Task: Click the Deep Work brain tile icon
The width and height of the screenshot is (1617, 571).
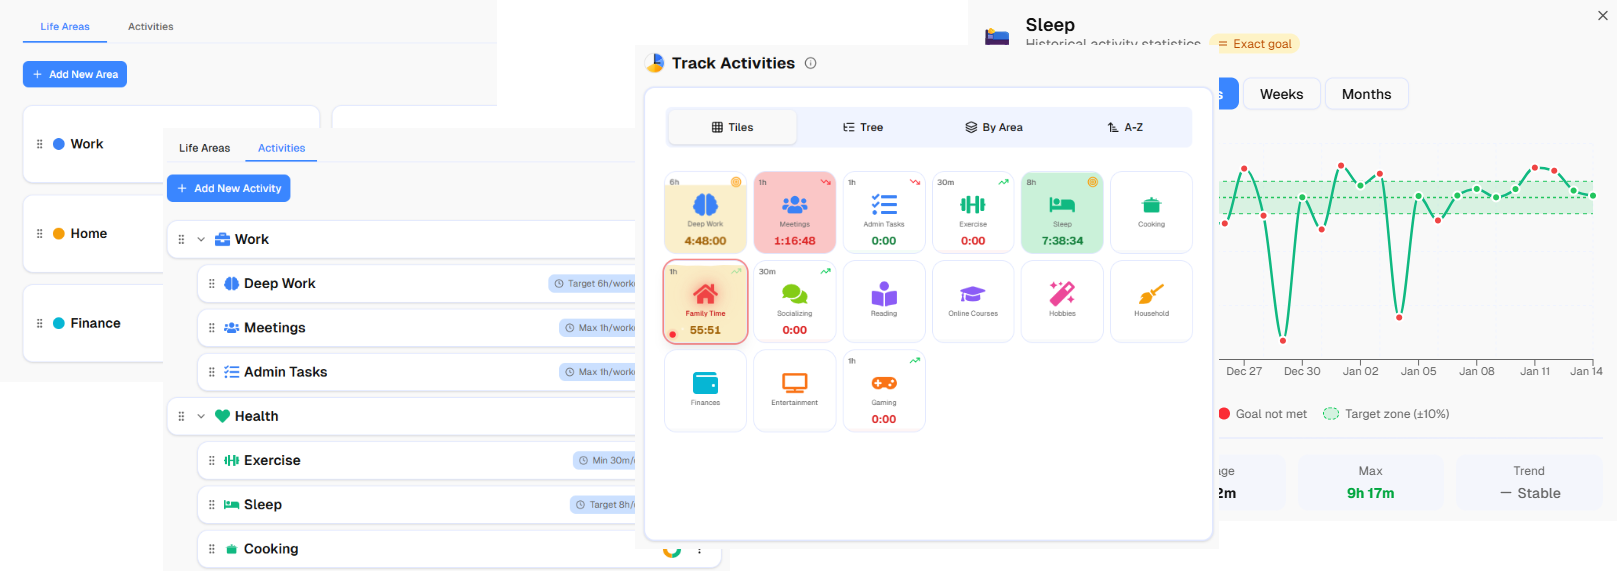Action: [x=705, y=205]
